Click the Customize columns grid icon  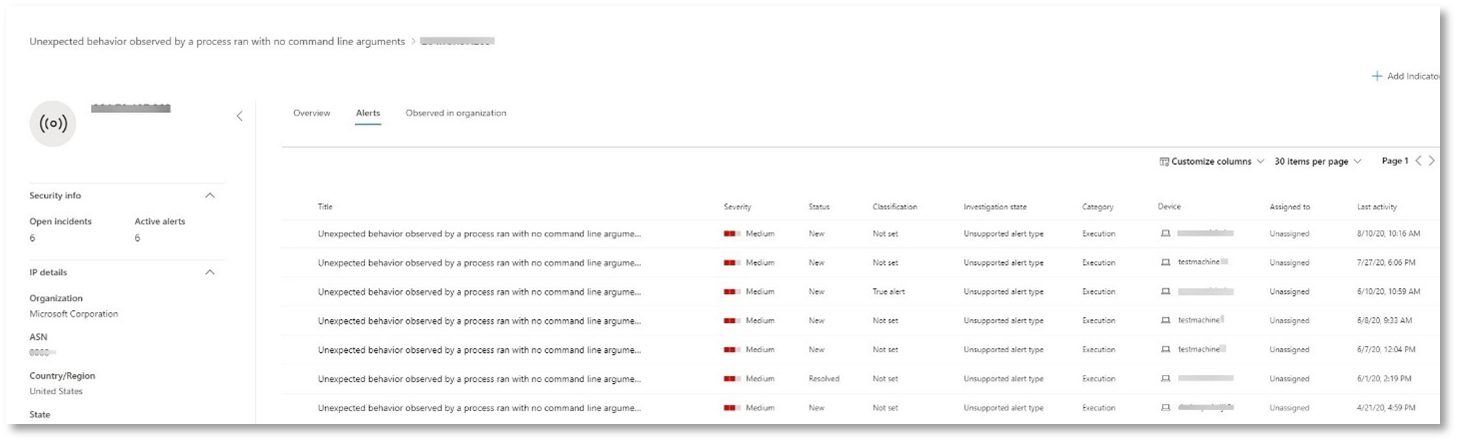(x=1164, y=161)
